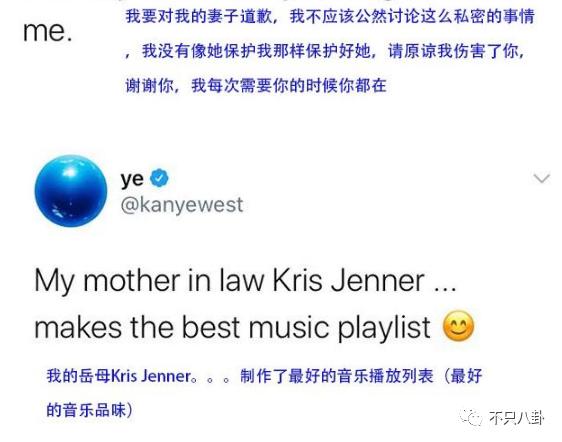Select the 我要对我的妻子道歉 translation line
Image resolution: width=562 pixels, height=442 pixels.
coord(330,17)
